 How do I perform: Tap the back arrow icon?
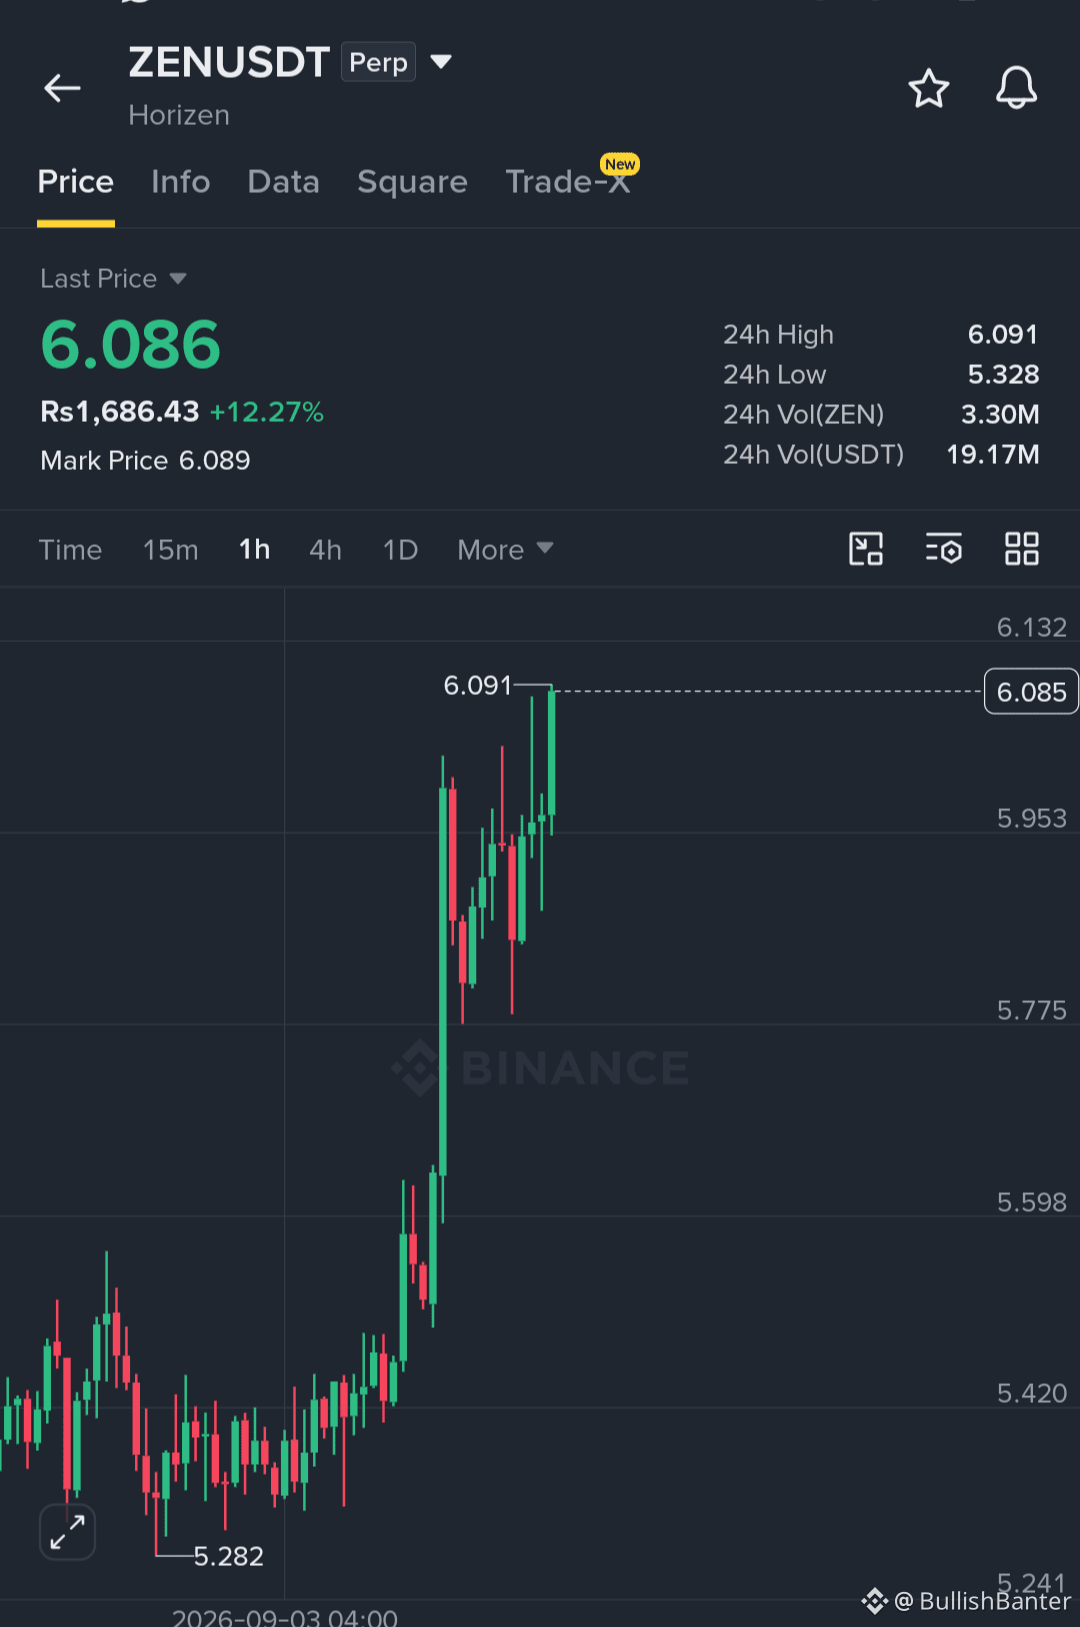62,88
